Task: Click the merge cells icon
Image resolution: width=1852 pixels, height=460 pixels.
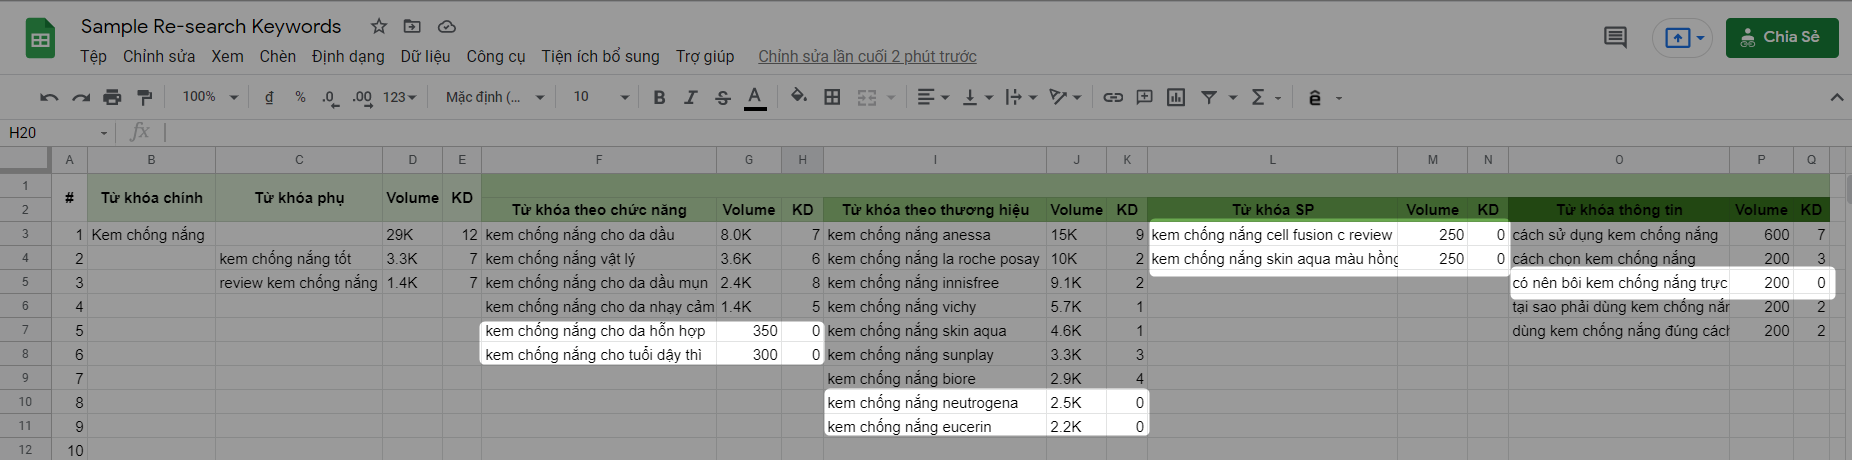Action: pyautogui.click(x=867, y=97)
